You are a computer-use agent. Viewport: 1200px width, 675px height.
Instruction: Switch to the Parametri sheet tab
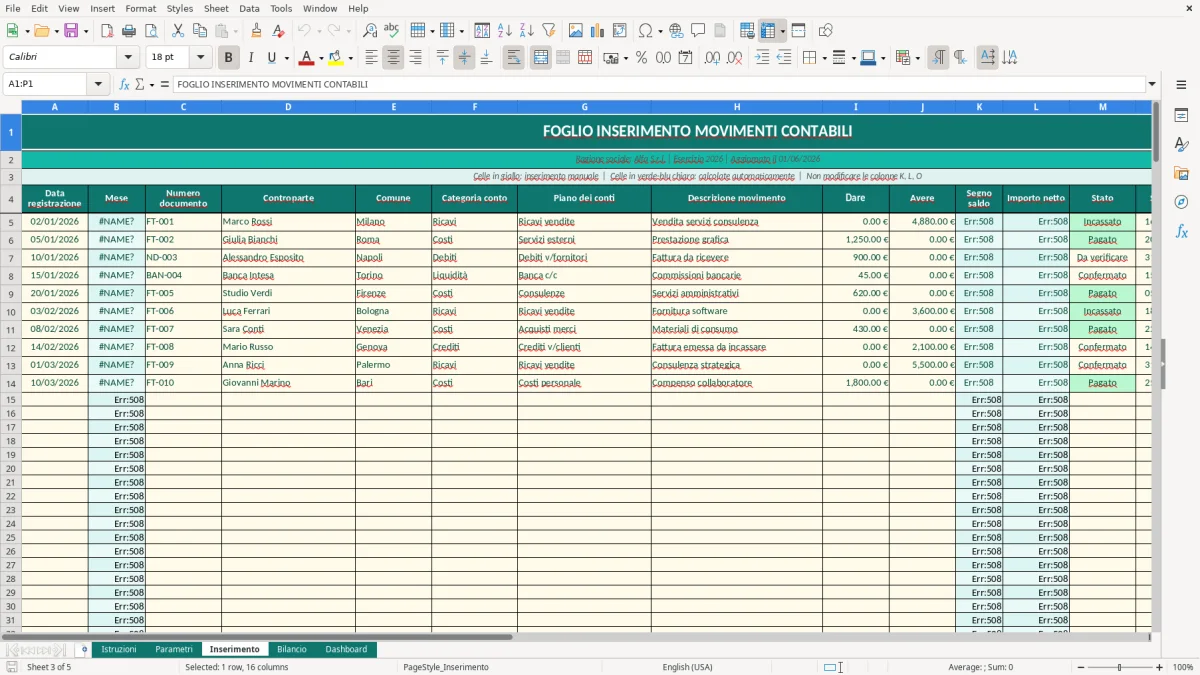(174, 649)
